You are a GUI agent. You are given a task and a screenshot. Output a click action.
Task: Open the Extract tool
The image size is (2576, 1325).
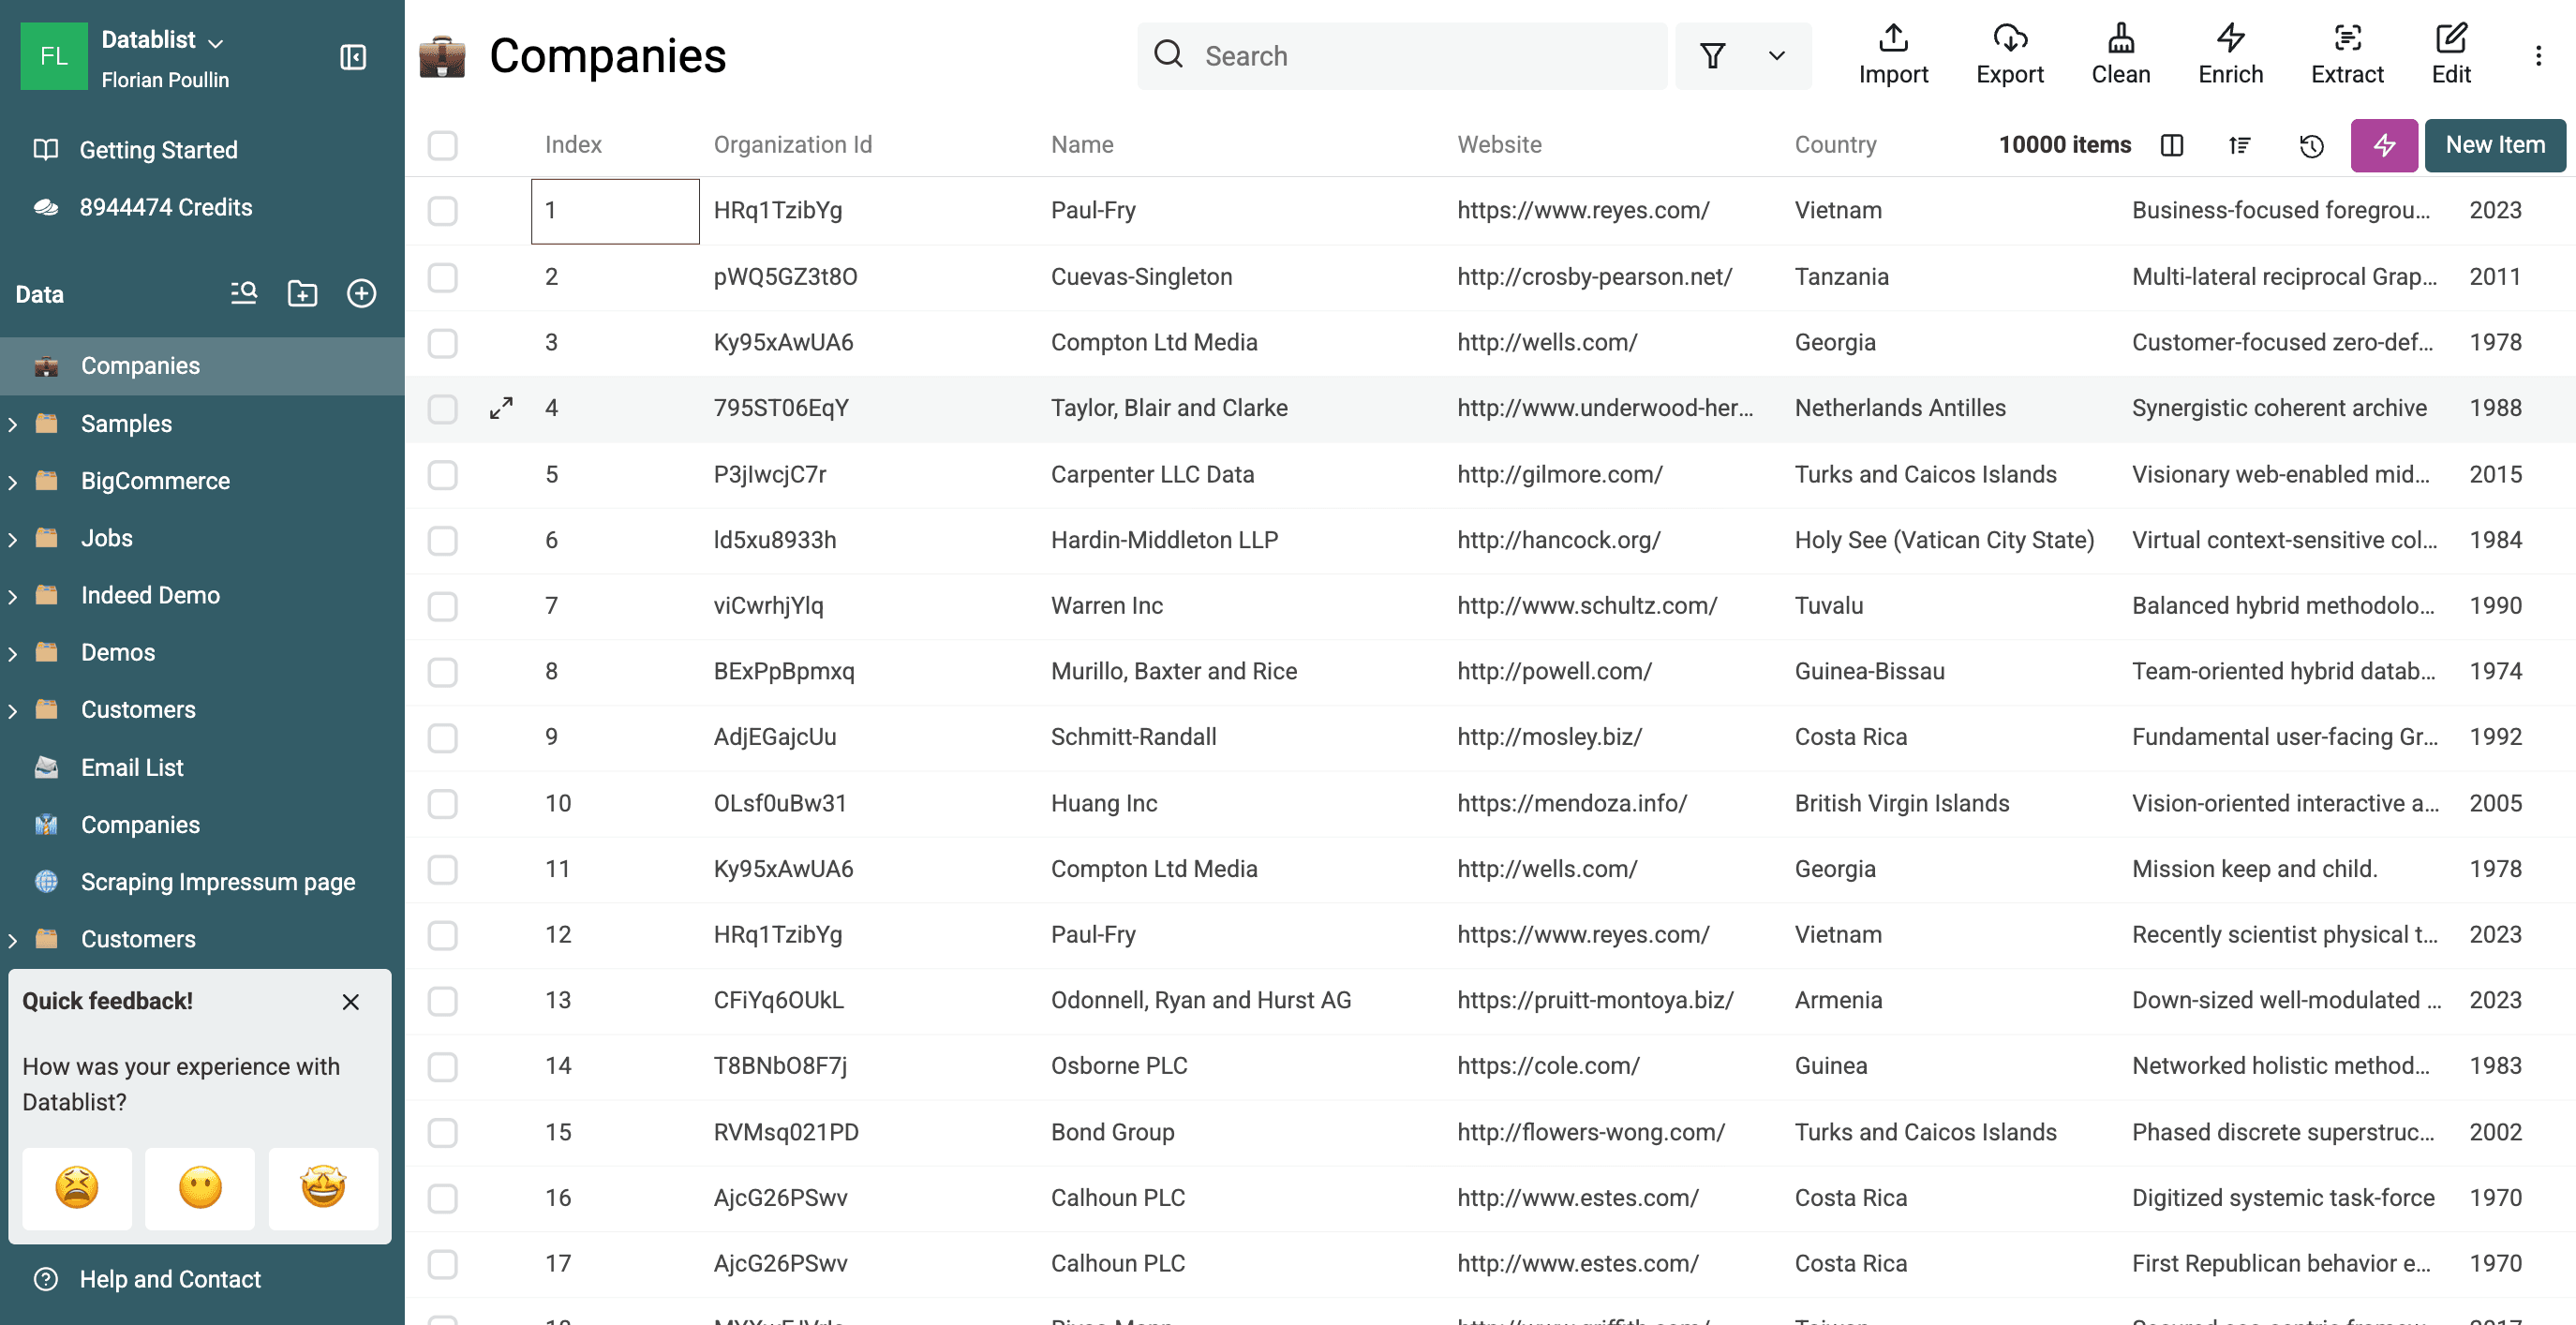(x=2347, y=55)
